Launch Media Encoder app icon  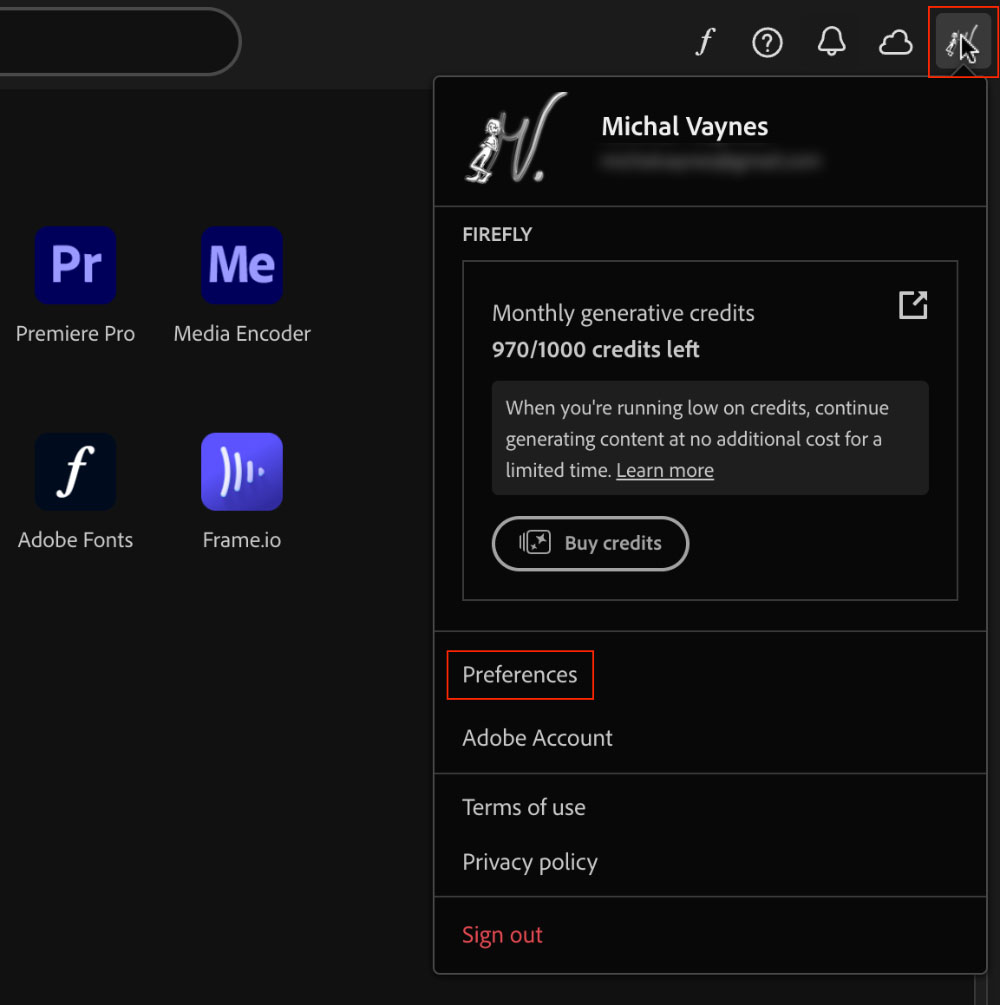[242, 265]
